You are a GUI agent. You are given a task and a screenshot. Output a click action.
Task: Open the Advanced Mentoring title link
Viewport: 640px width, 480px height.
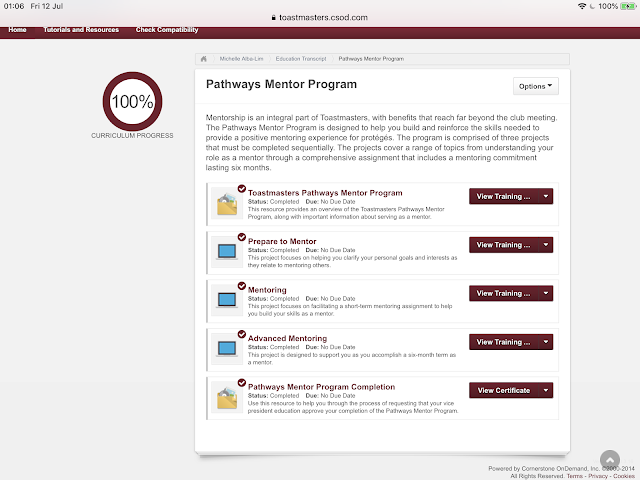[287, 339]
